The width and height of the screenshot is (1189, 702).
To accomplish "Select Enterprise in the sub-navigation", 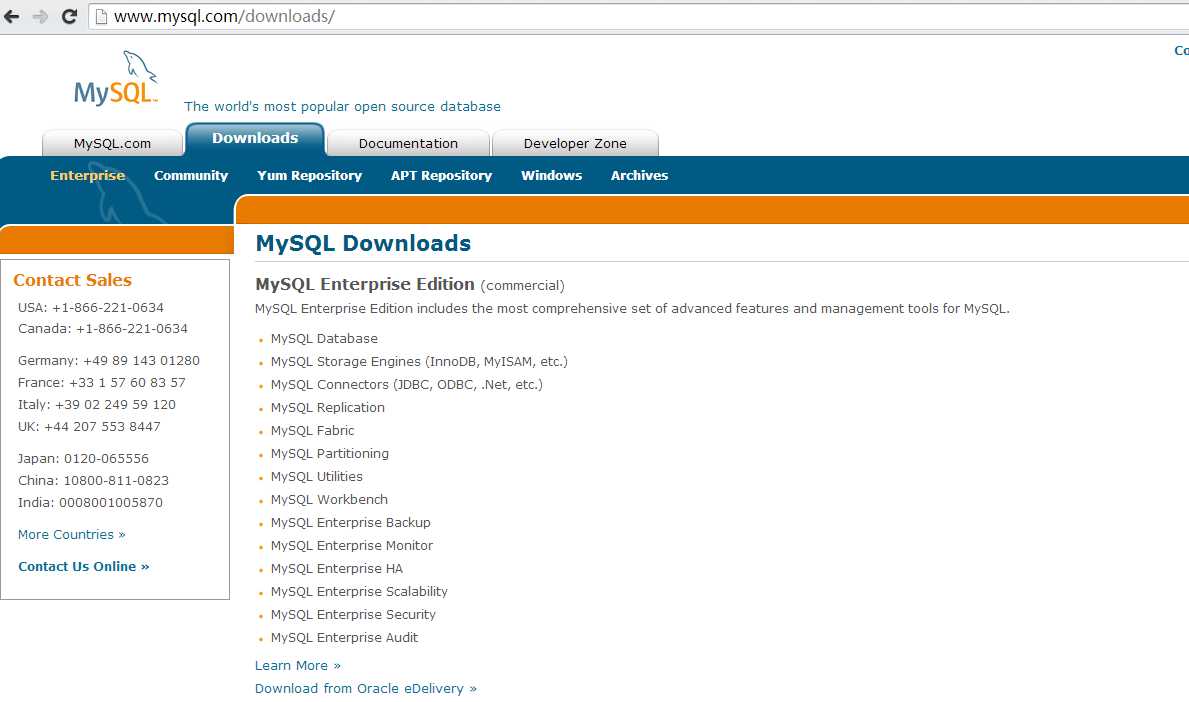I will [x=87, y=175].
